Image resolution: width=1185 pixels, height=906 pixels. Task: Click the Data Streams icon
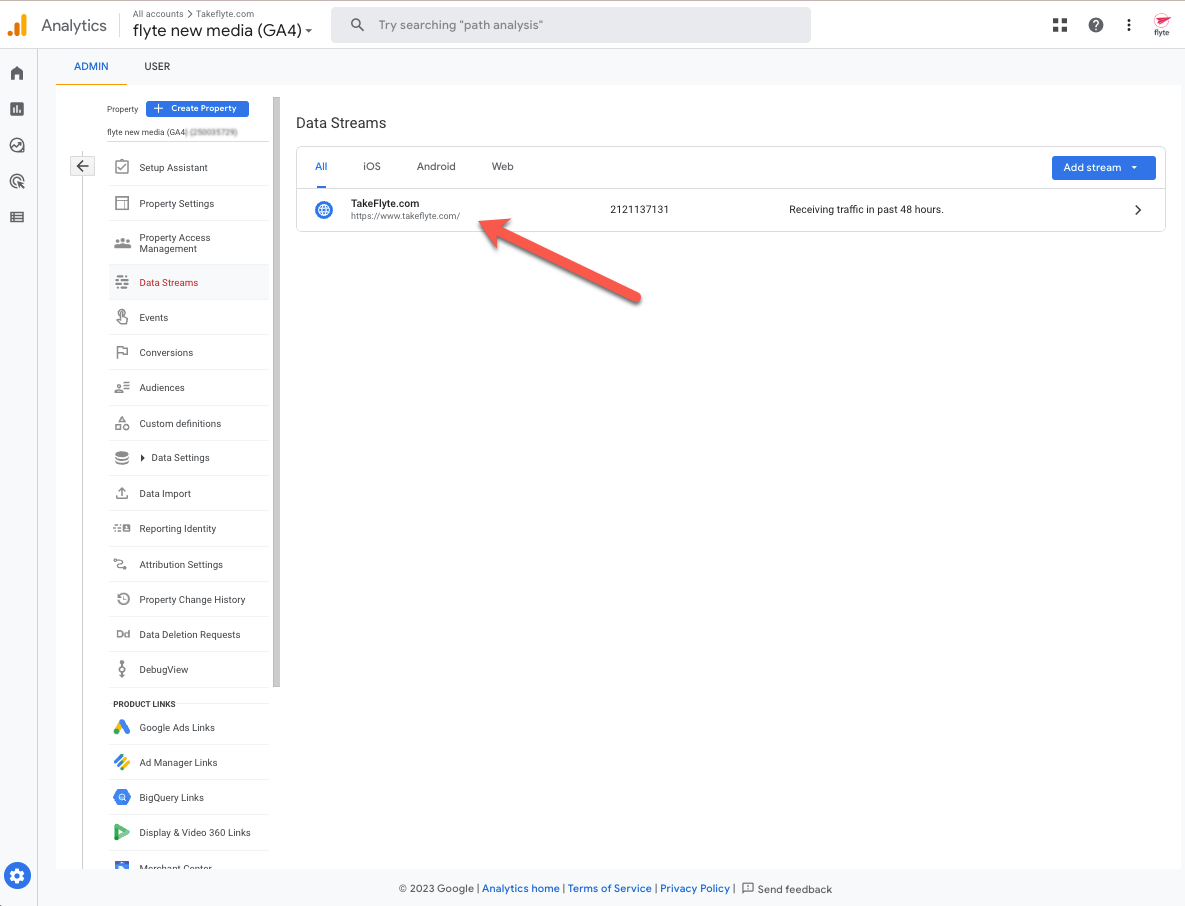click(122, 283)
